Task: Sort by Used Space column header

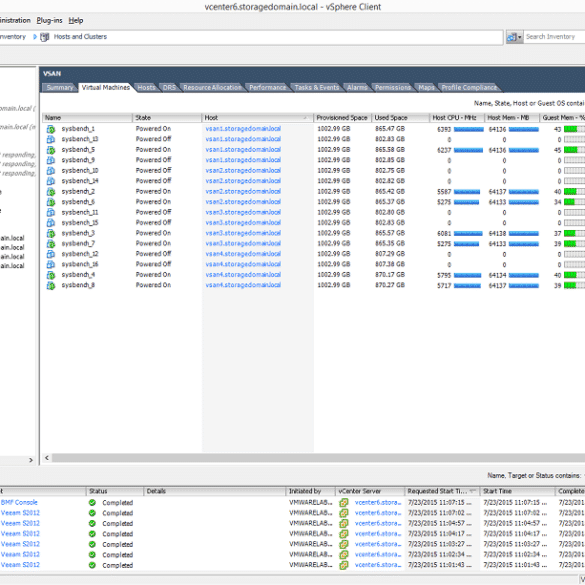Action: click(x=400, y=118)
